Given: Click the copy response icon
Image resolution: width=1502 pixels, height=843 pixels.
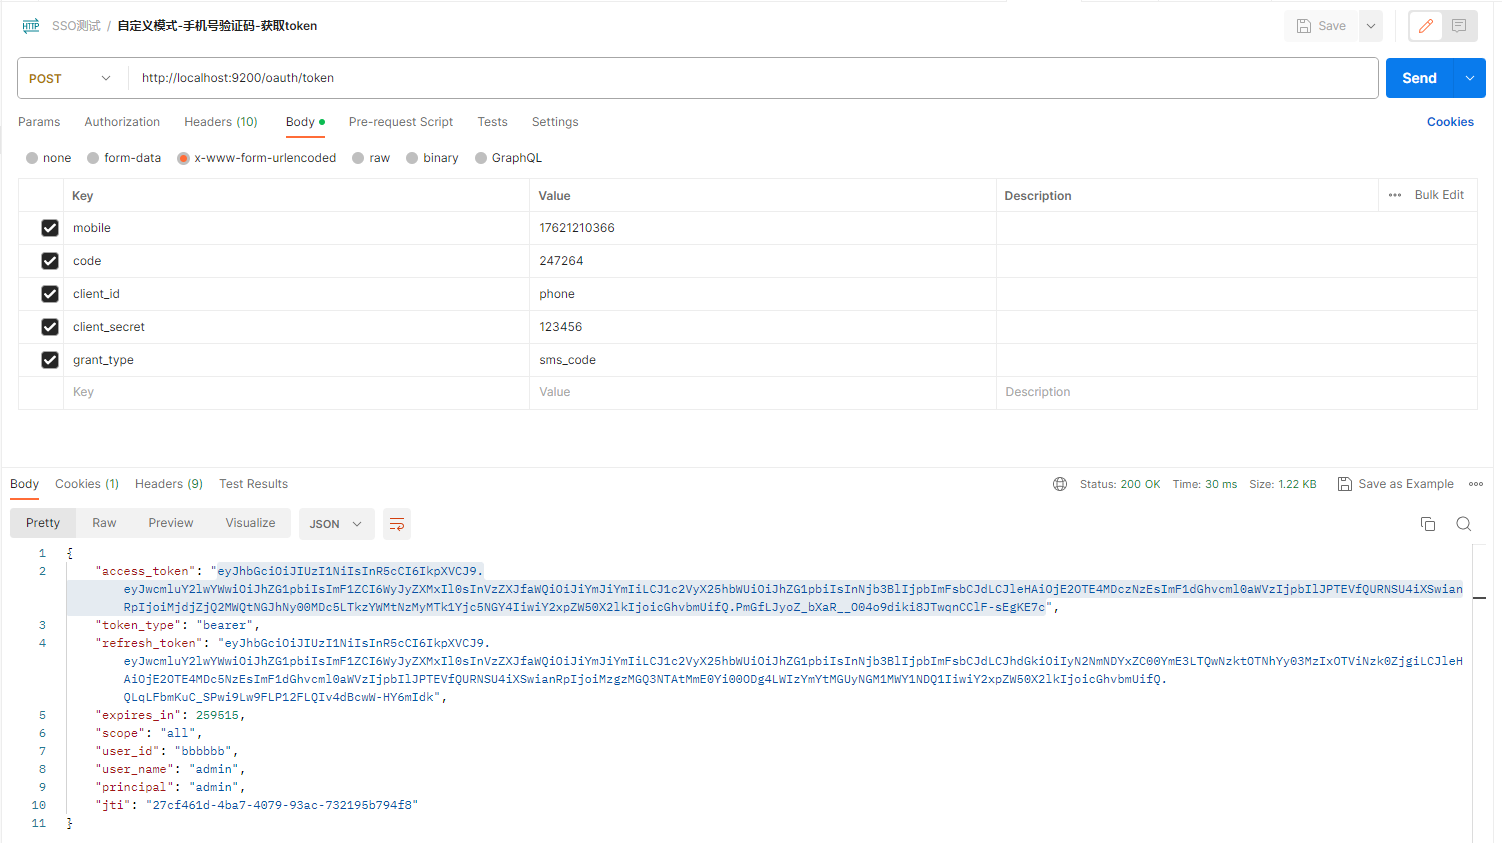Looking at the screenshot, I should point(1428,523).
